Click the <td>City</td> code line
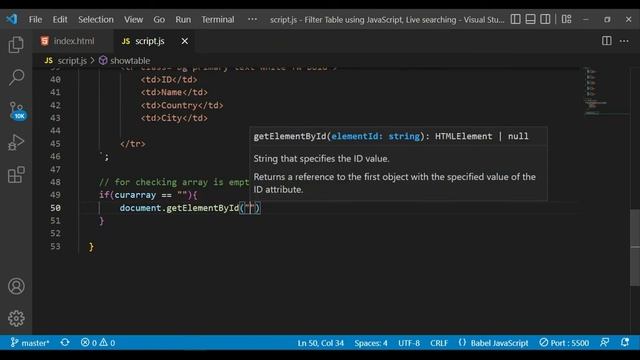The height and width of the screenshot is (360, 640). 174,118
